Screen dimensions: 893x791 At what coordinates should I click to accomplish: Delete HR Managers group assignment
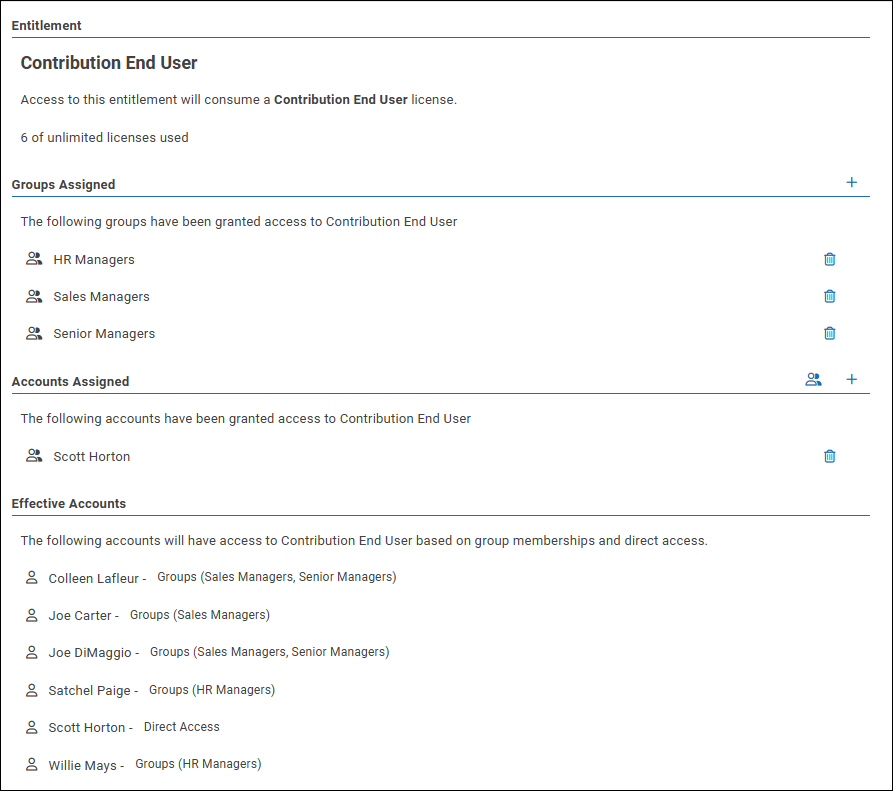click(x=829, y=259)
